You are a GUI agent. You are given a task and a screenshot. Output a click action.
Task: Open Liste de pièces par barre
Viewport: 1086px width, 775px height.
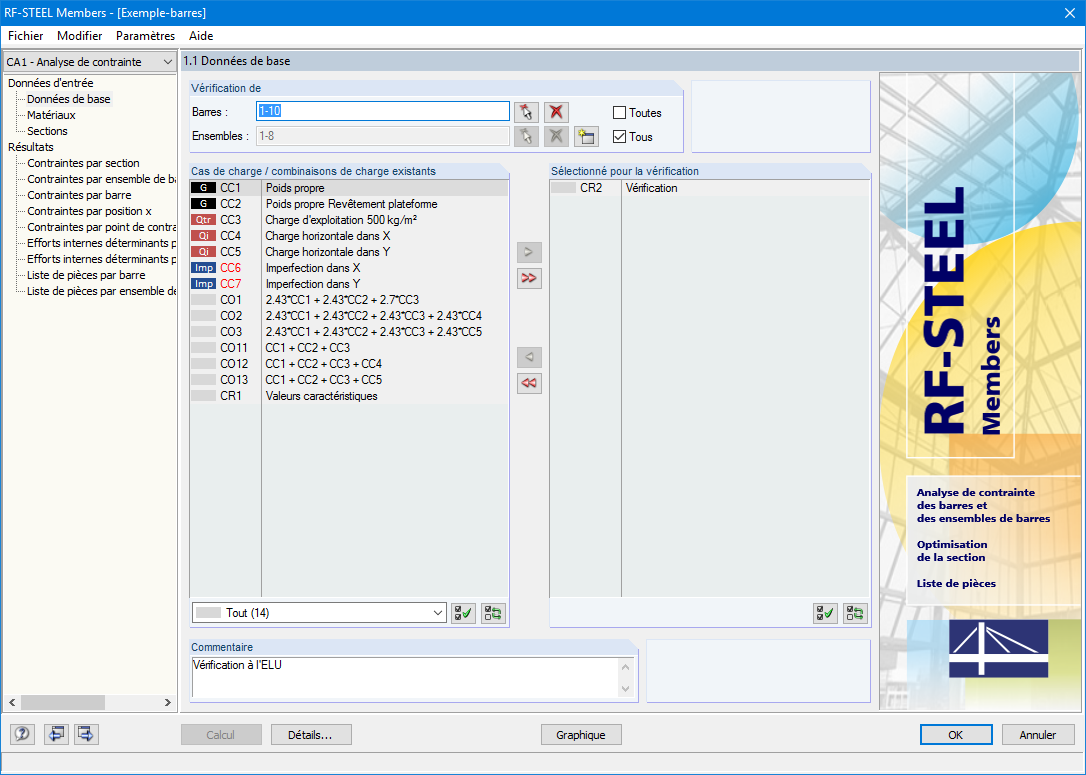click(86, 275)
